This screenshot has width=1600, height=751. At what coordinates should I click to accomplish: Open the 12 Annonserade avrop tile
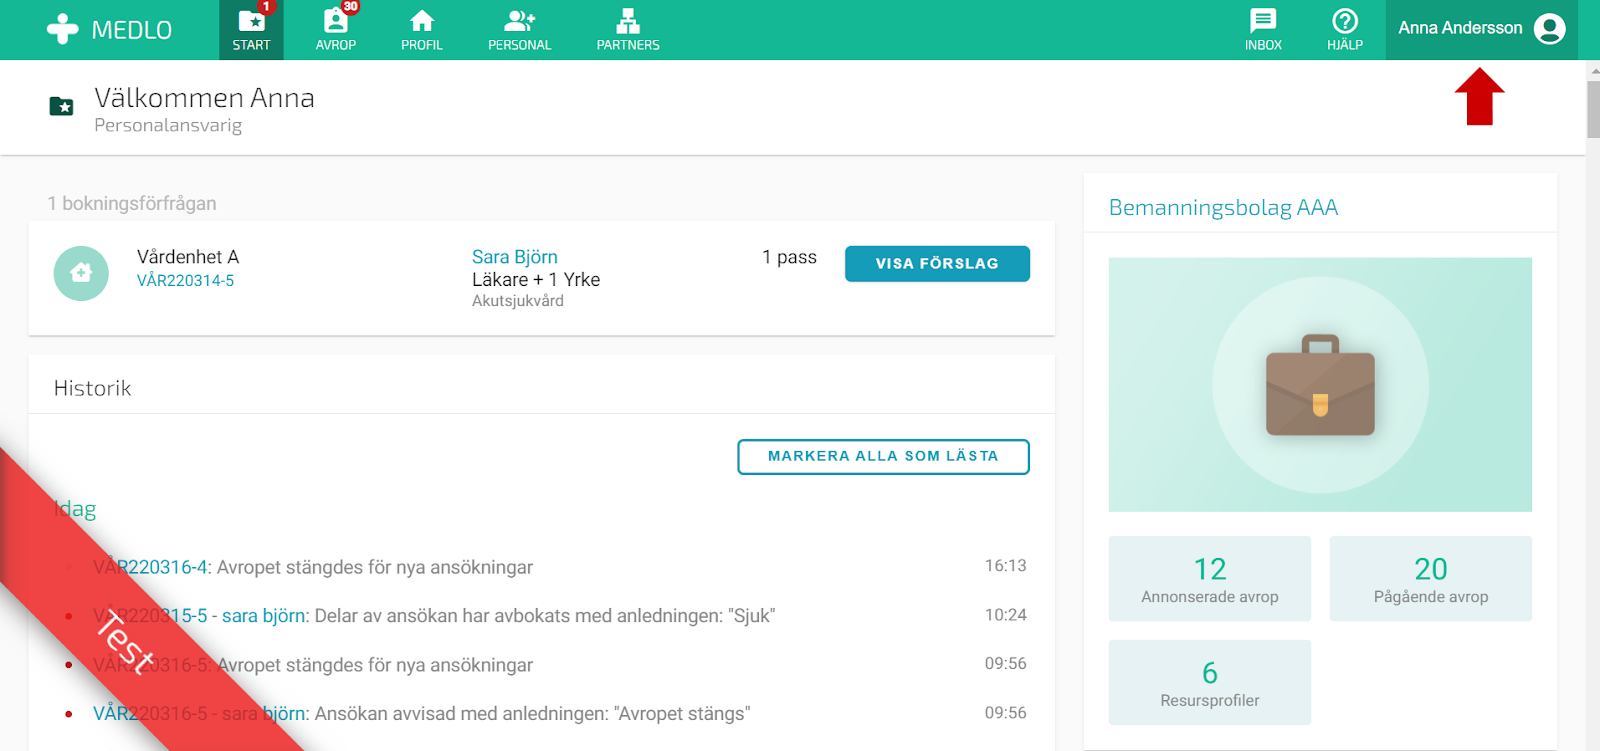pyautogui.click(x=1210, y=579)
